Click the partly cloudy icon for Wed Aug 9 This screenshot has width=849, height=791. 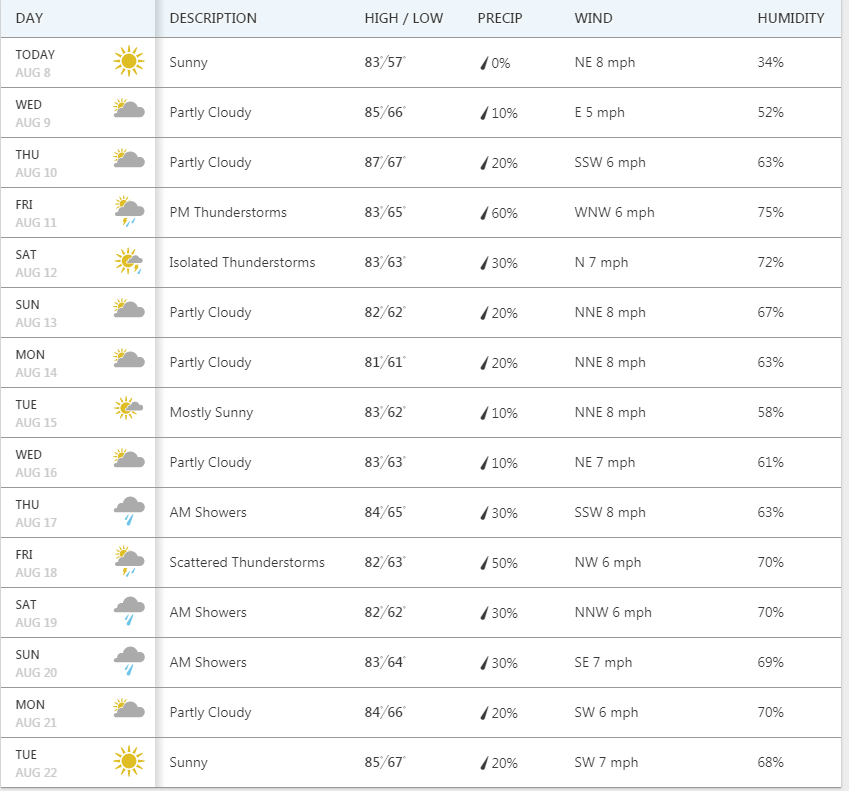(128, 109)
